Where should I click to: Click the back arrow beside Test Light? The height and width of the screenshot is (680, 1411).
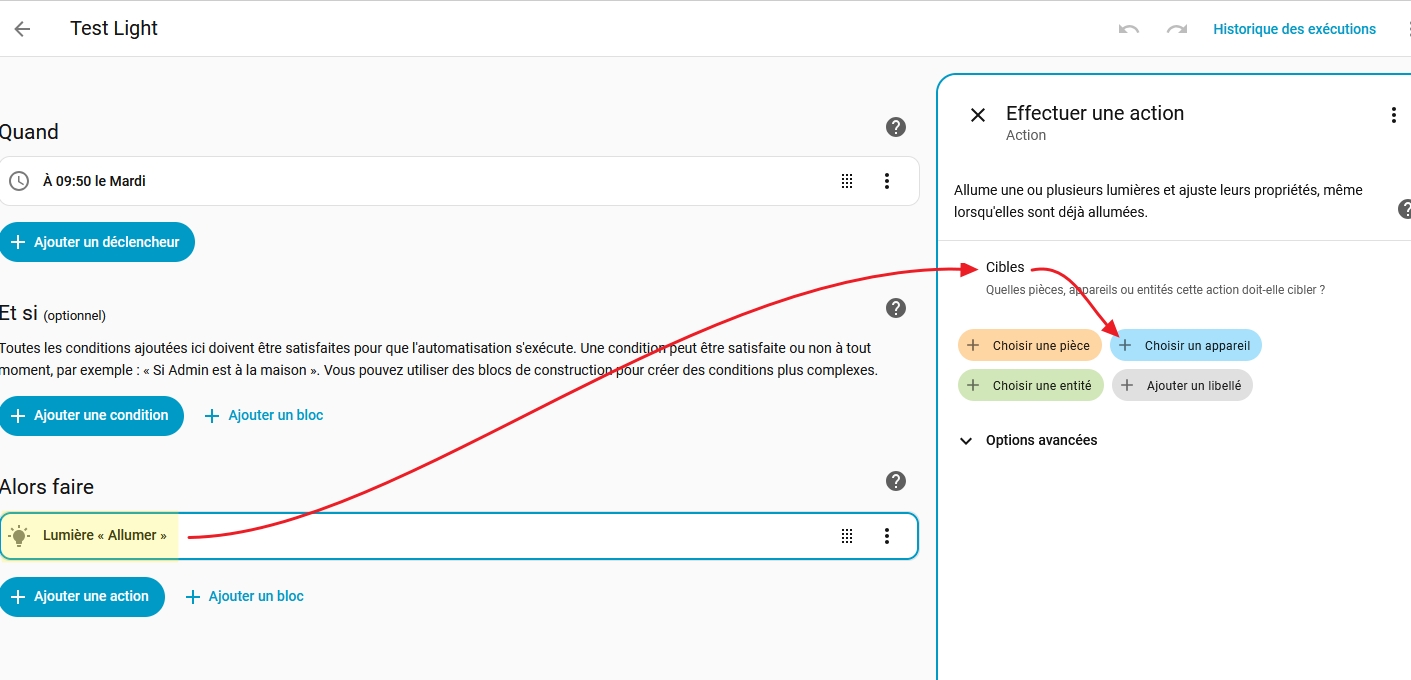tap(22, 29)
